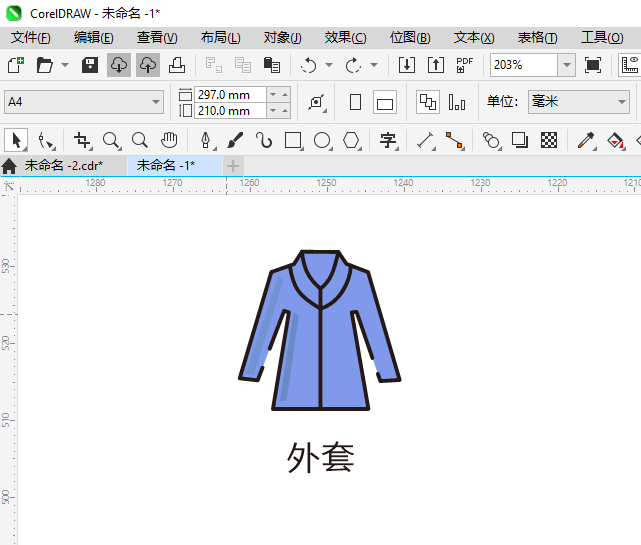
Task: Select the Color Eyedropper tool
Action: 586,141
